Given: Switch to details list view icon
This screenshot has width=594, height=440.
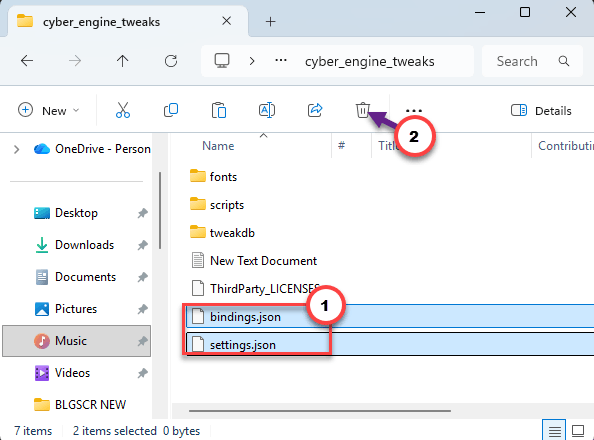Looking at the screenshot, I should pos(554,431).
